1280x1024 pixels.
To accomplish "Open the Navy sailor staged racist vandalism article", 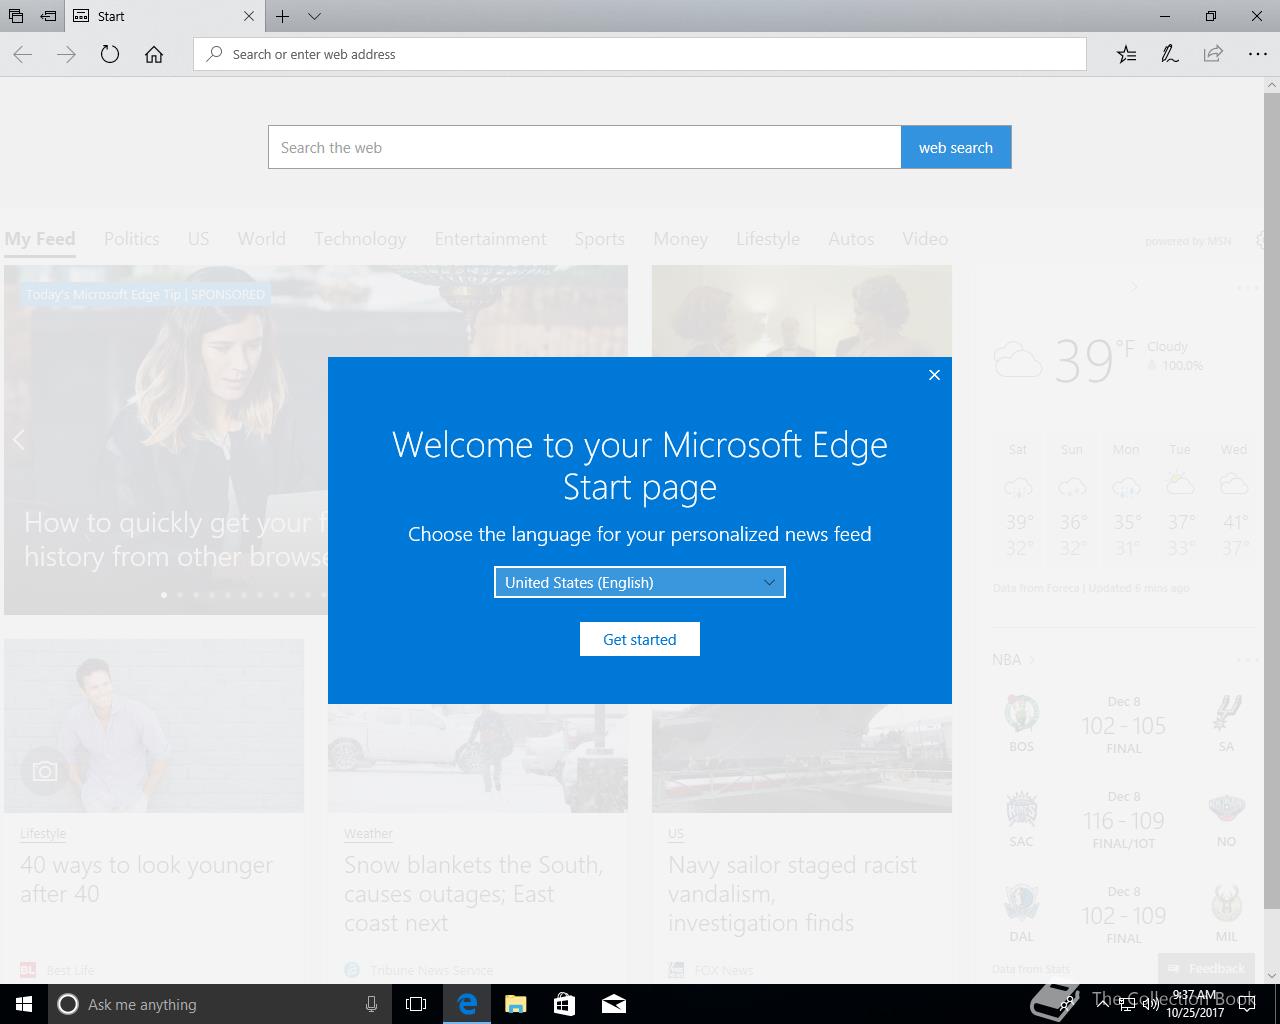I will [793, 894].
